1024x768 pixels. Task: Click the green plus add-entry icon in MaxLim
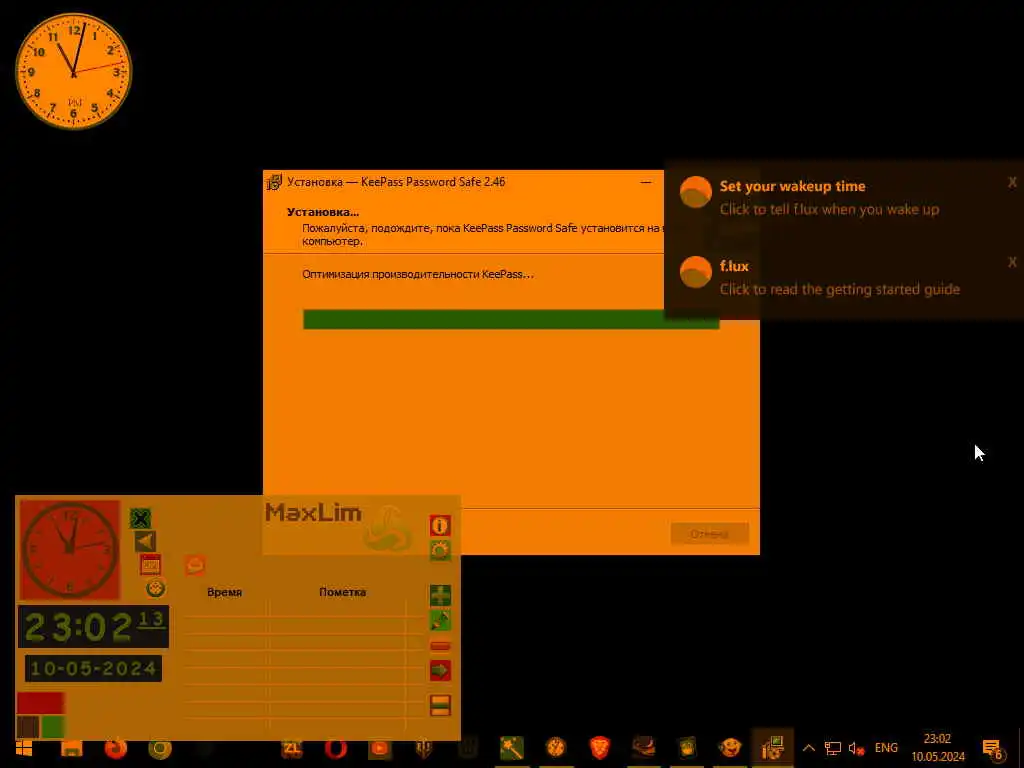pos(440,595)
